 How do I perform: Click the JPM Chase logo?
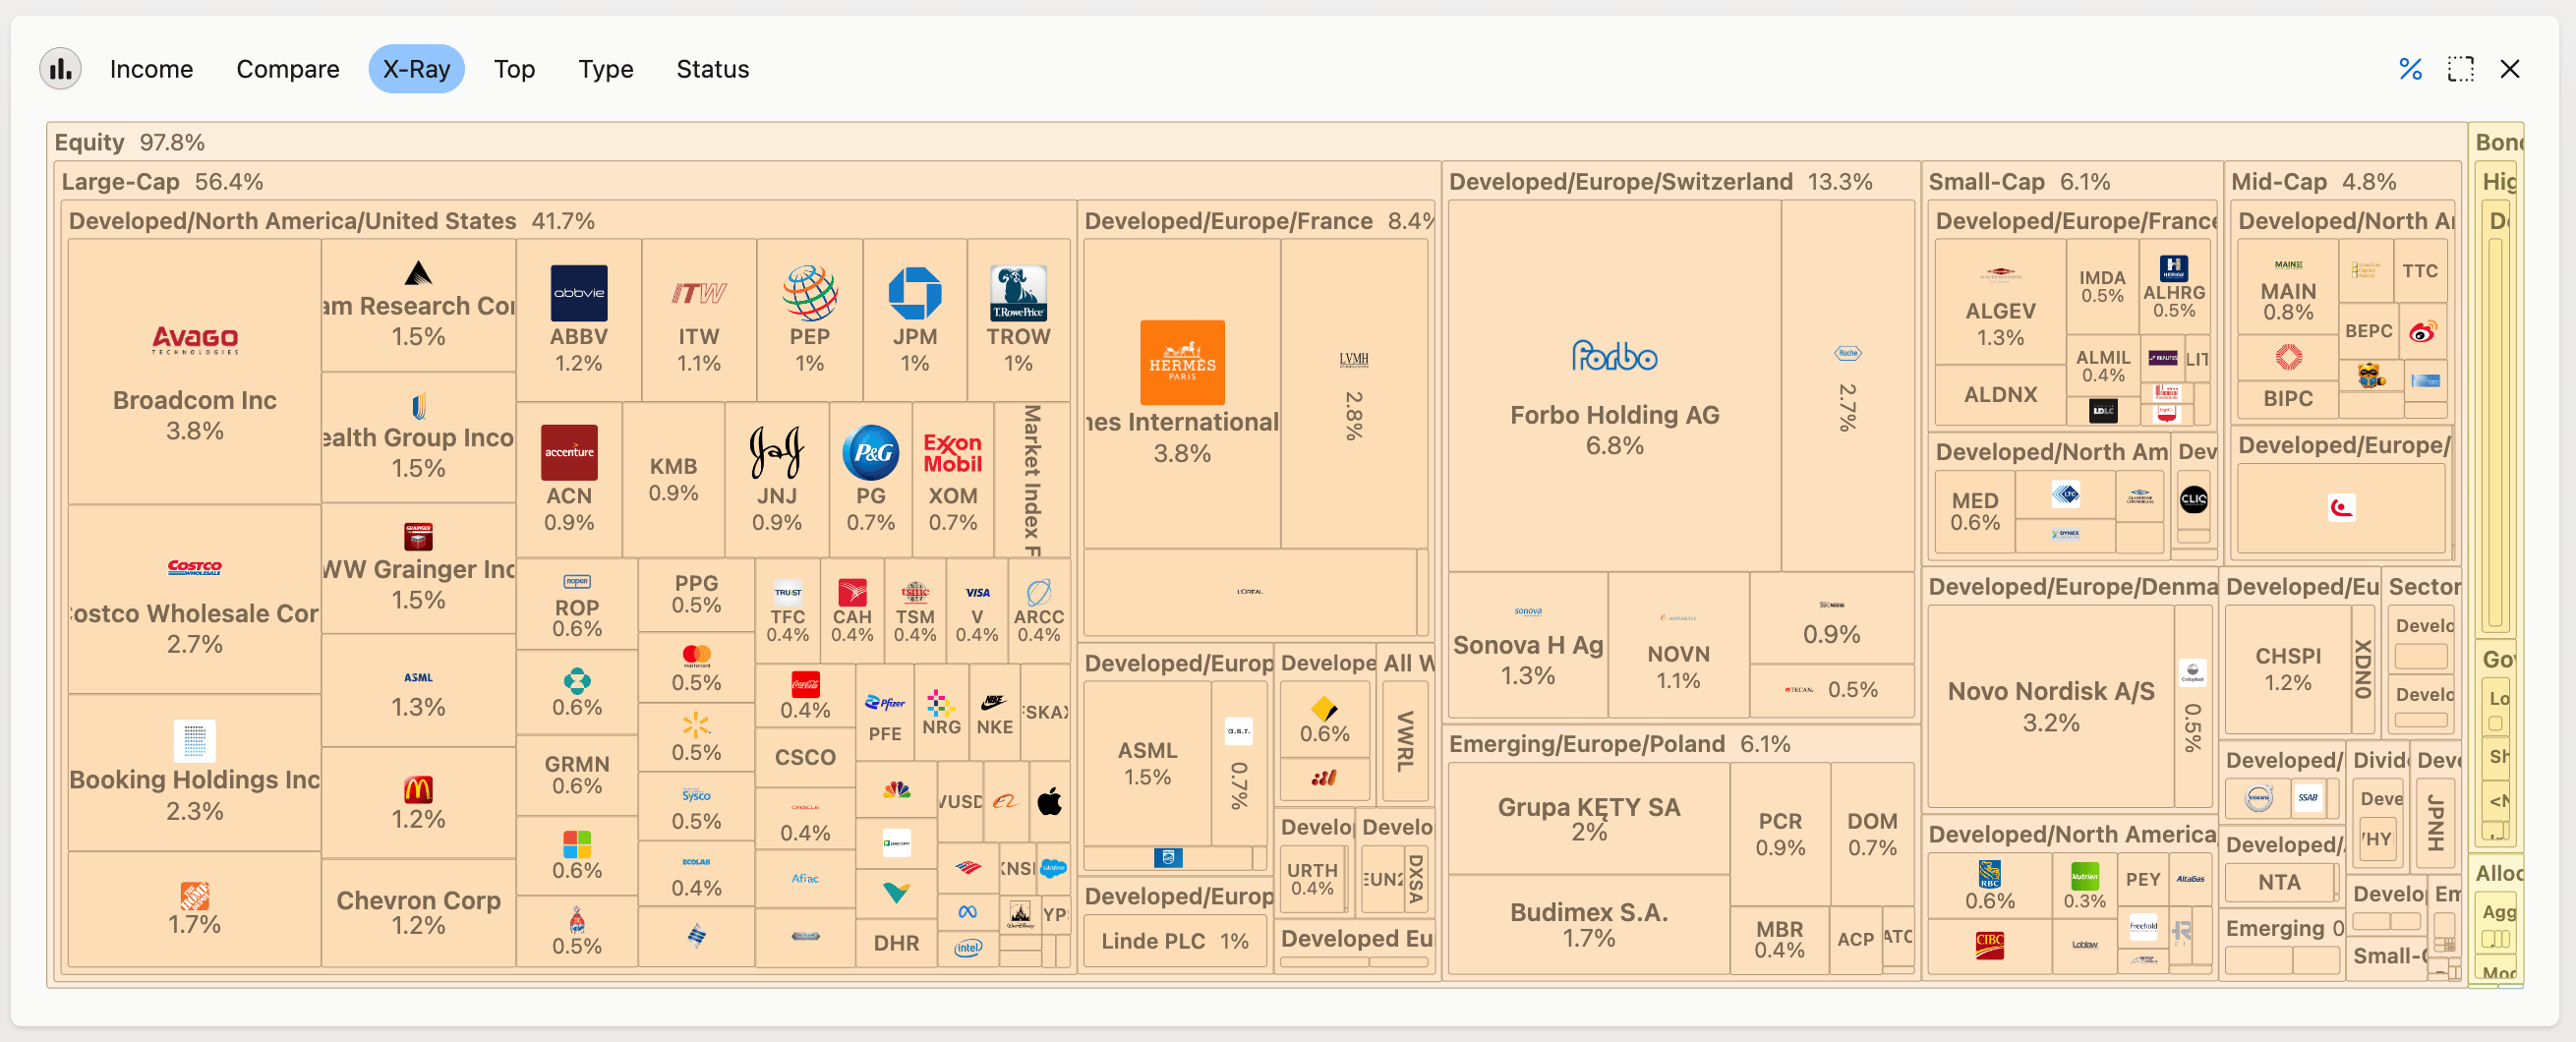click(x=914, y=293)
